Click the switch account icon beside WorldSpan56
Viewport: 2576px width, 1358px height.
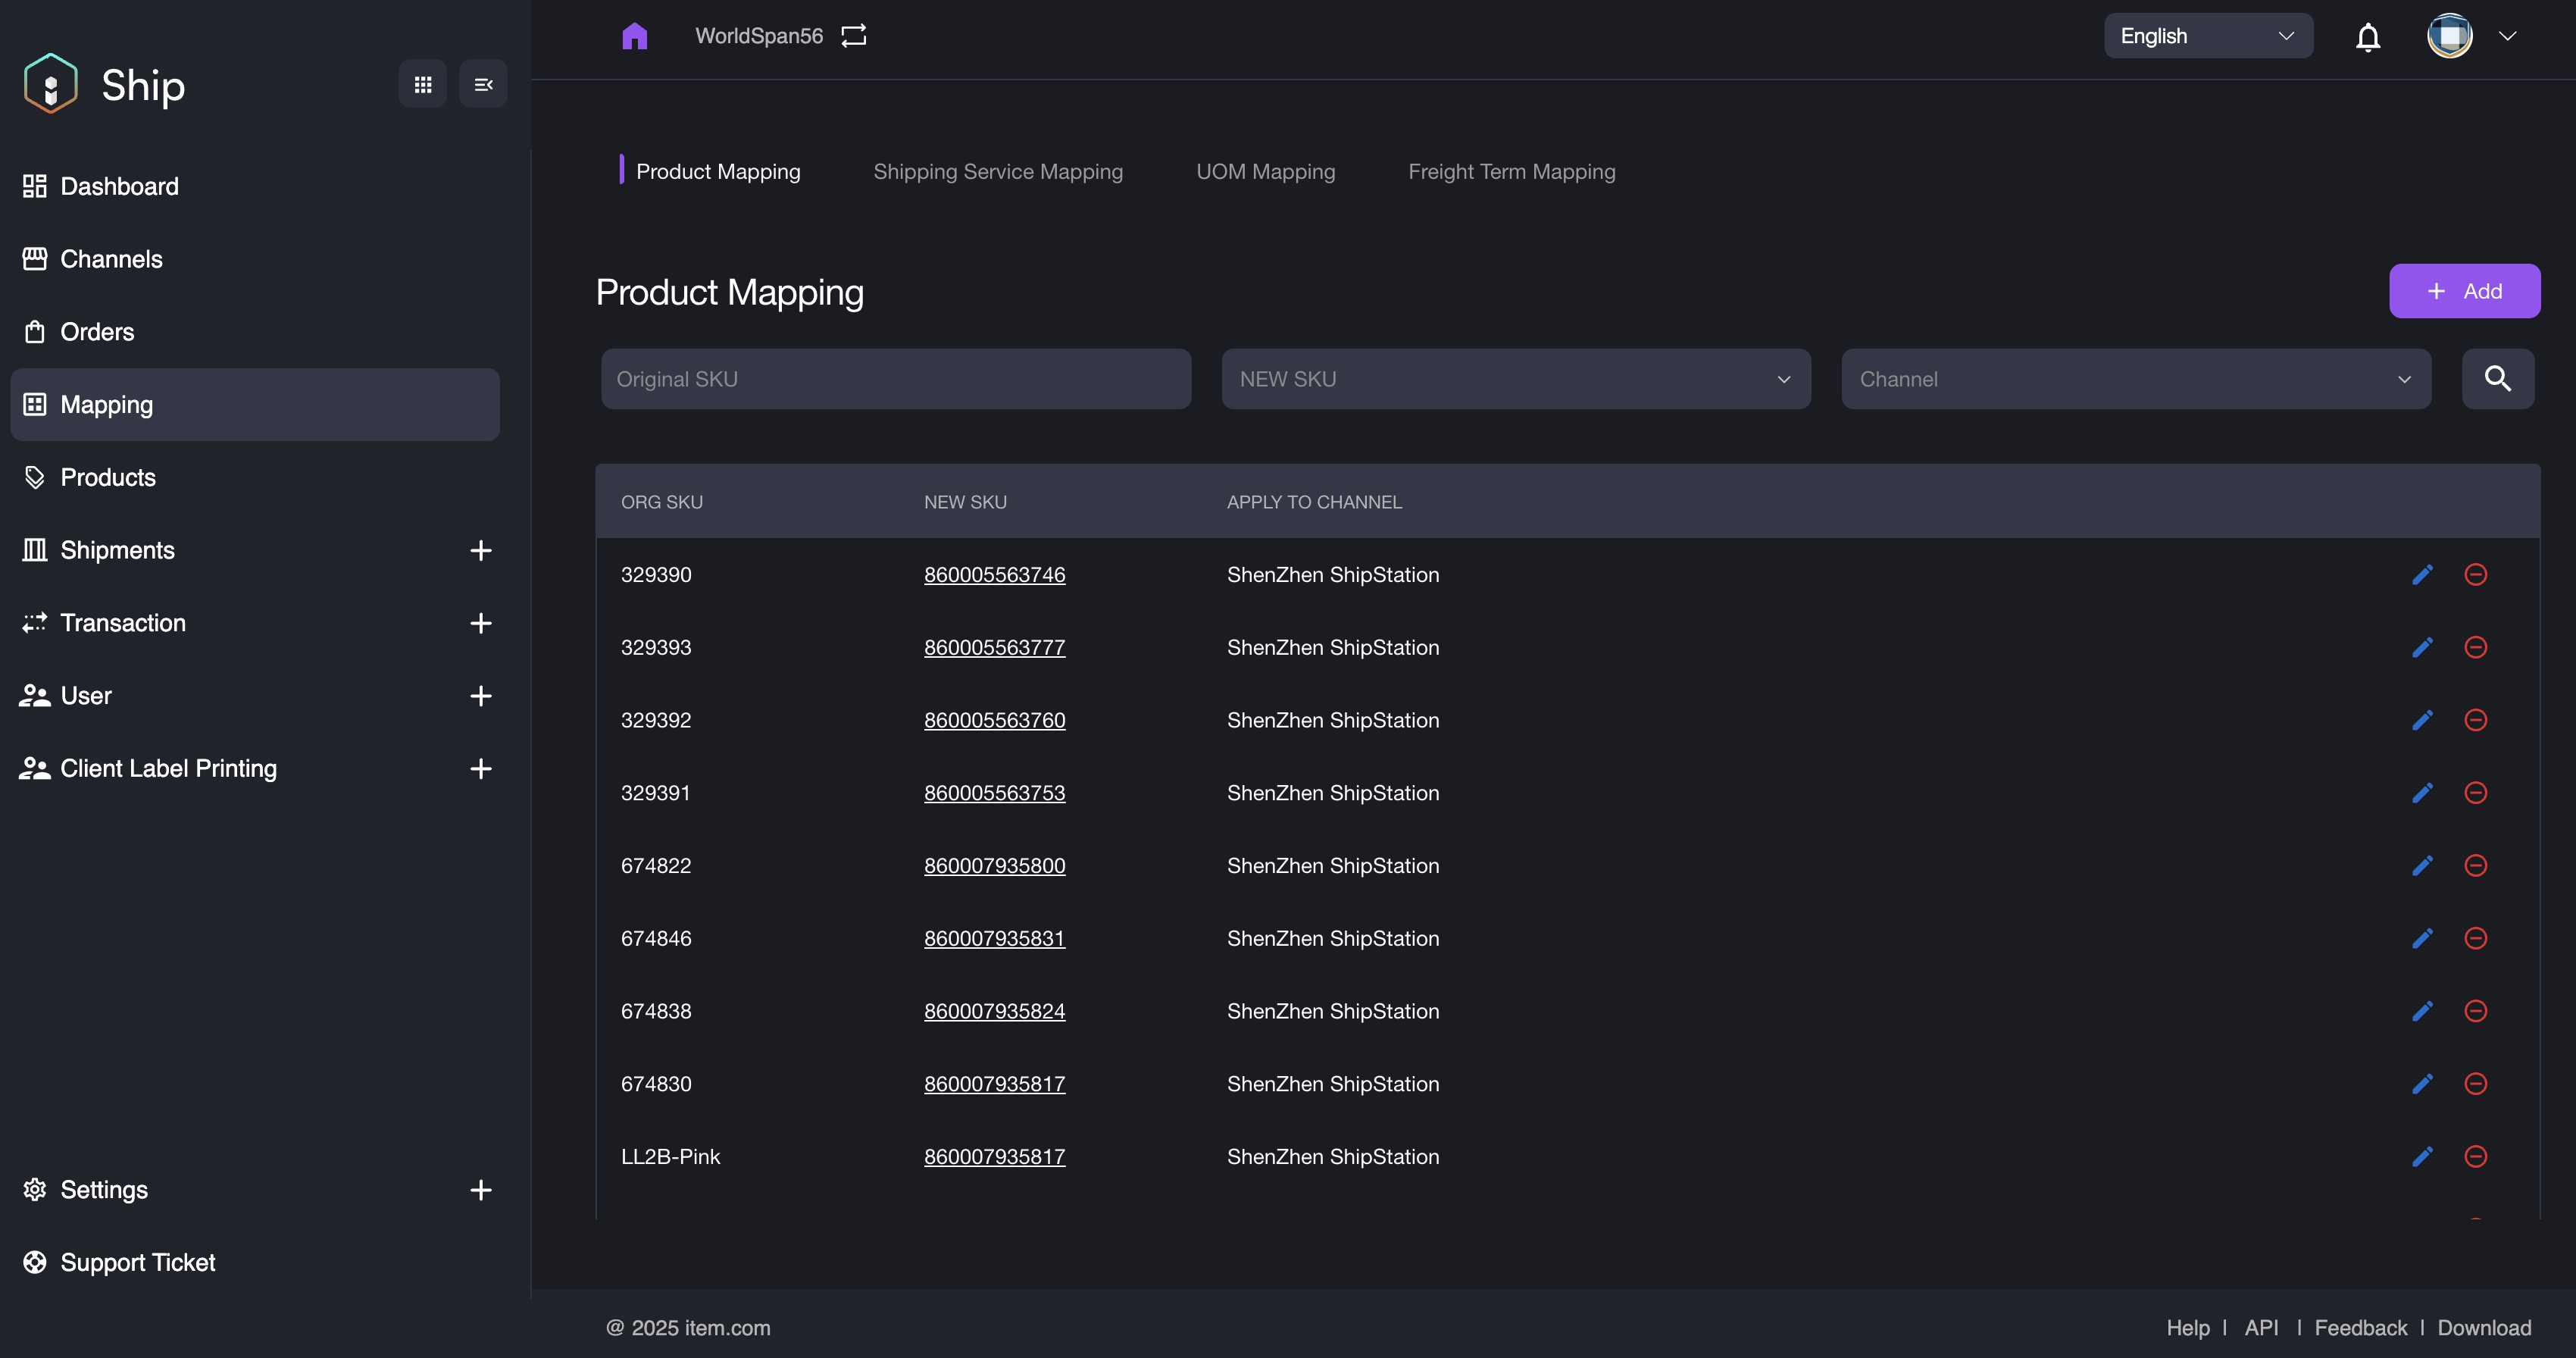point(853,36)
